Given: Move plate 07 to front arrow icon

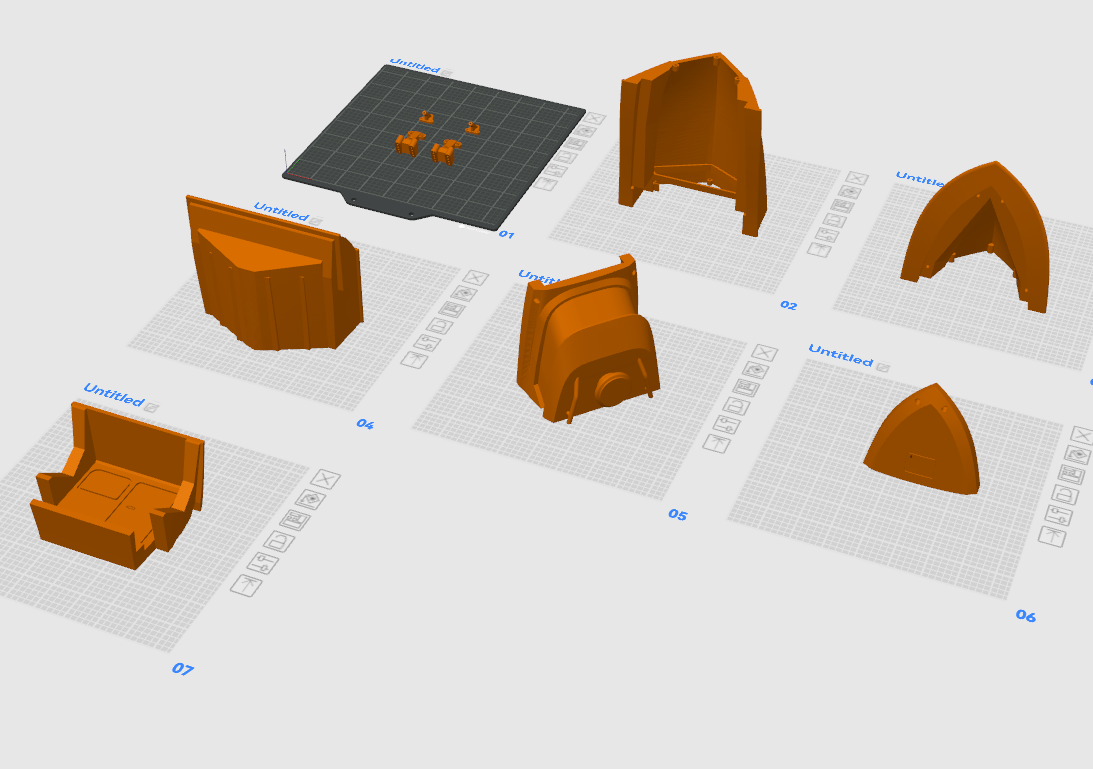Looking at the screenshot, I should tap(246, 586).
